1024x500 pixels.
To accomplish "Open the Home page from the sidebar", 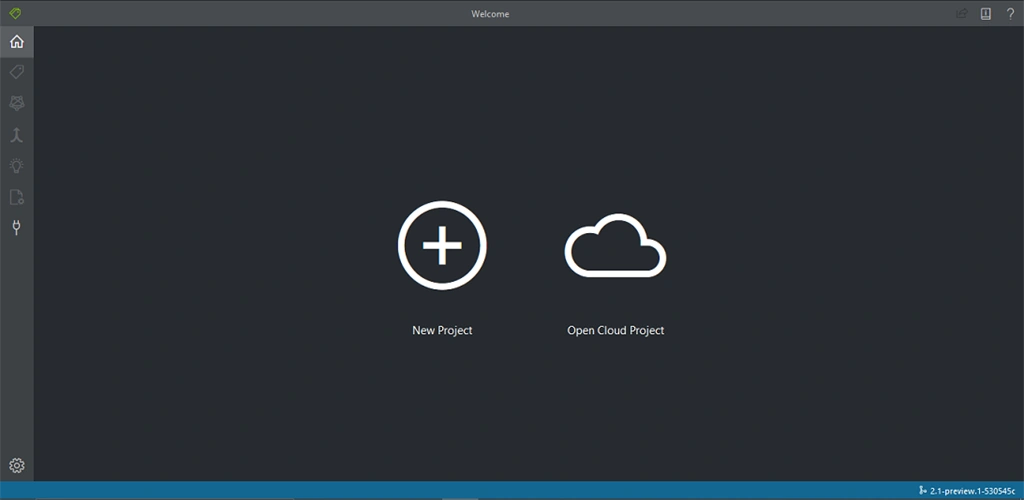I will [16, 42].
